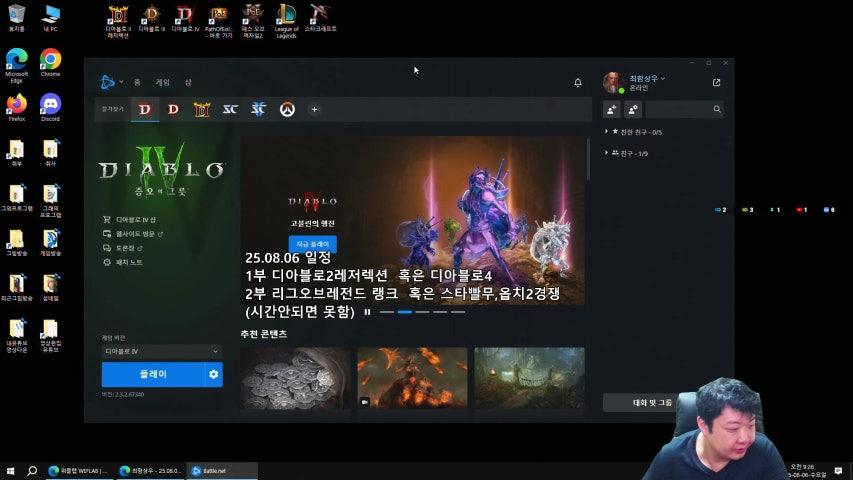Open League of Legends desktop shortcut
Viewport: 853px width, 480px height.
point(286,22)
